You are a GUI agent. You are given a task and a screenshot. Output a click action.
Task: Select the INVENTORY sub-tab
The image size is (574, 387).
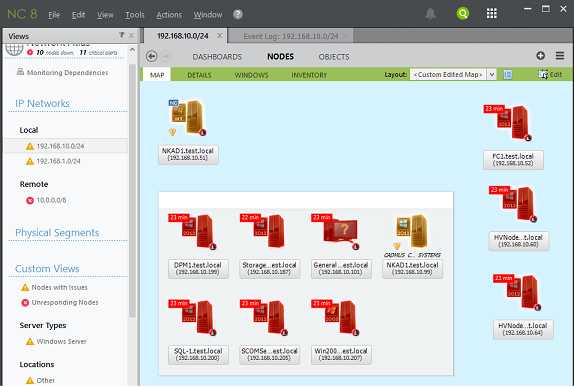tap(309, 75)
